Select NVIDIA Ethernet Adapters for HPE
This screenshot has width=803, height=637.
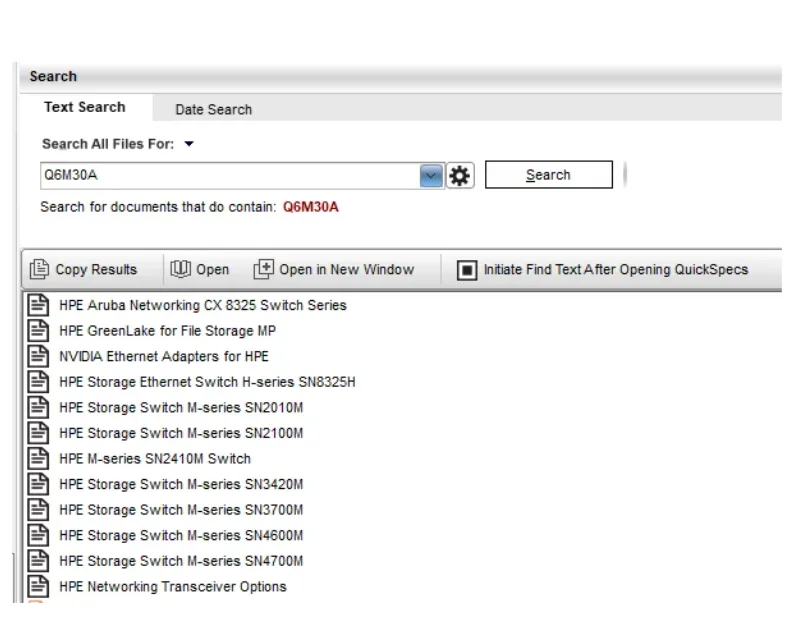coord(164,356)
